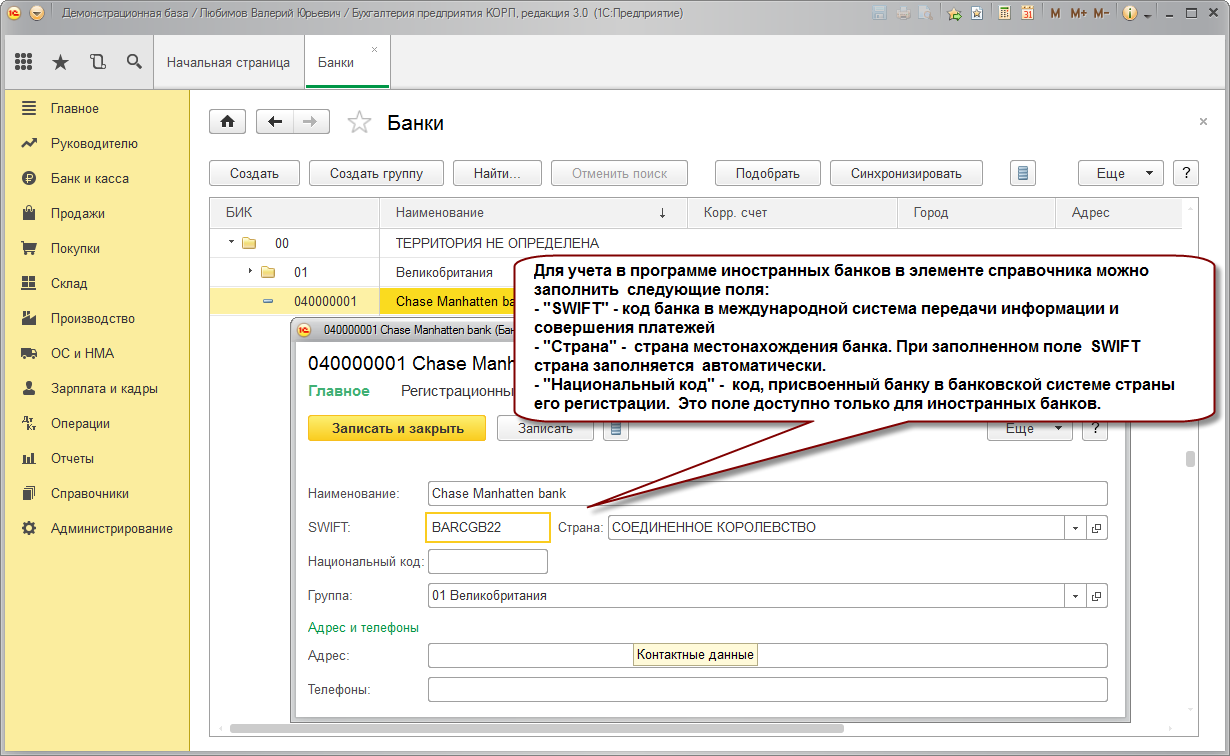This screenshot has height=756, width=1230.
Task: Add Банки to favorites star
Action: pos(359,123)
